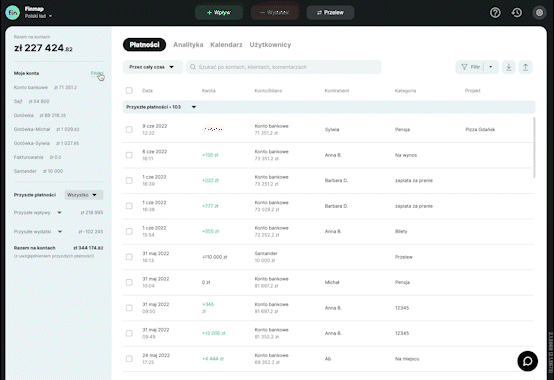Expand the Przyszłe wydatki section
554x380 pixels.
pos(60,232)
